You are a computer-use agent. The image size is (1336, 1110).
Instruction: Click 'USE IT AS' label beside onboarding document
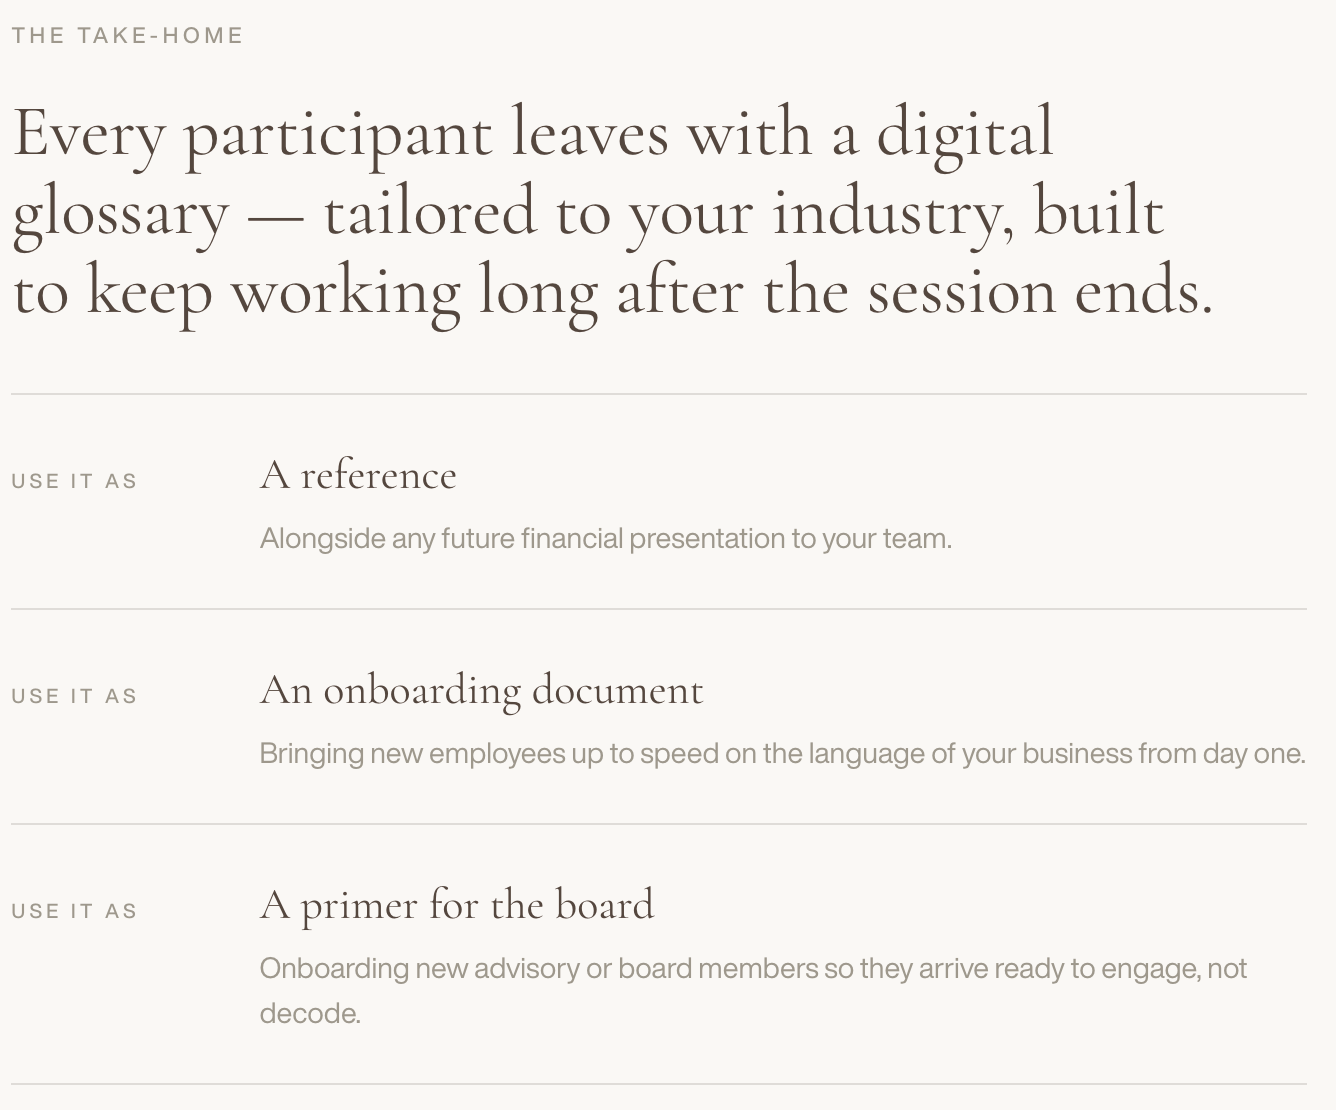click(74, 696)
